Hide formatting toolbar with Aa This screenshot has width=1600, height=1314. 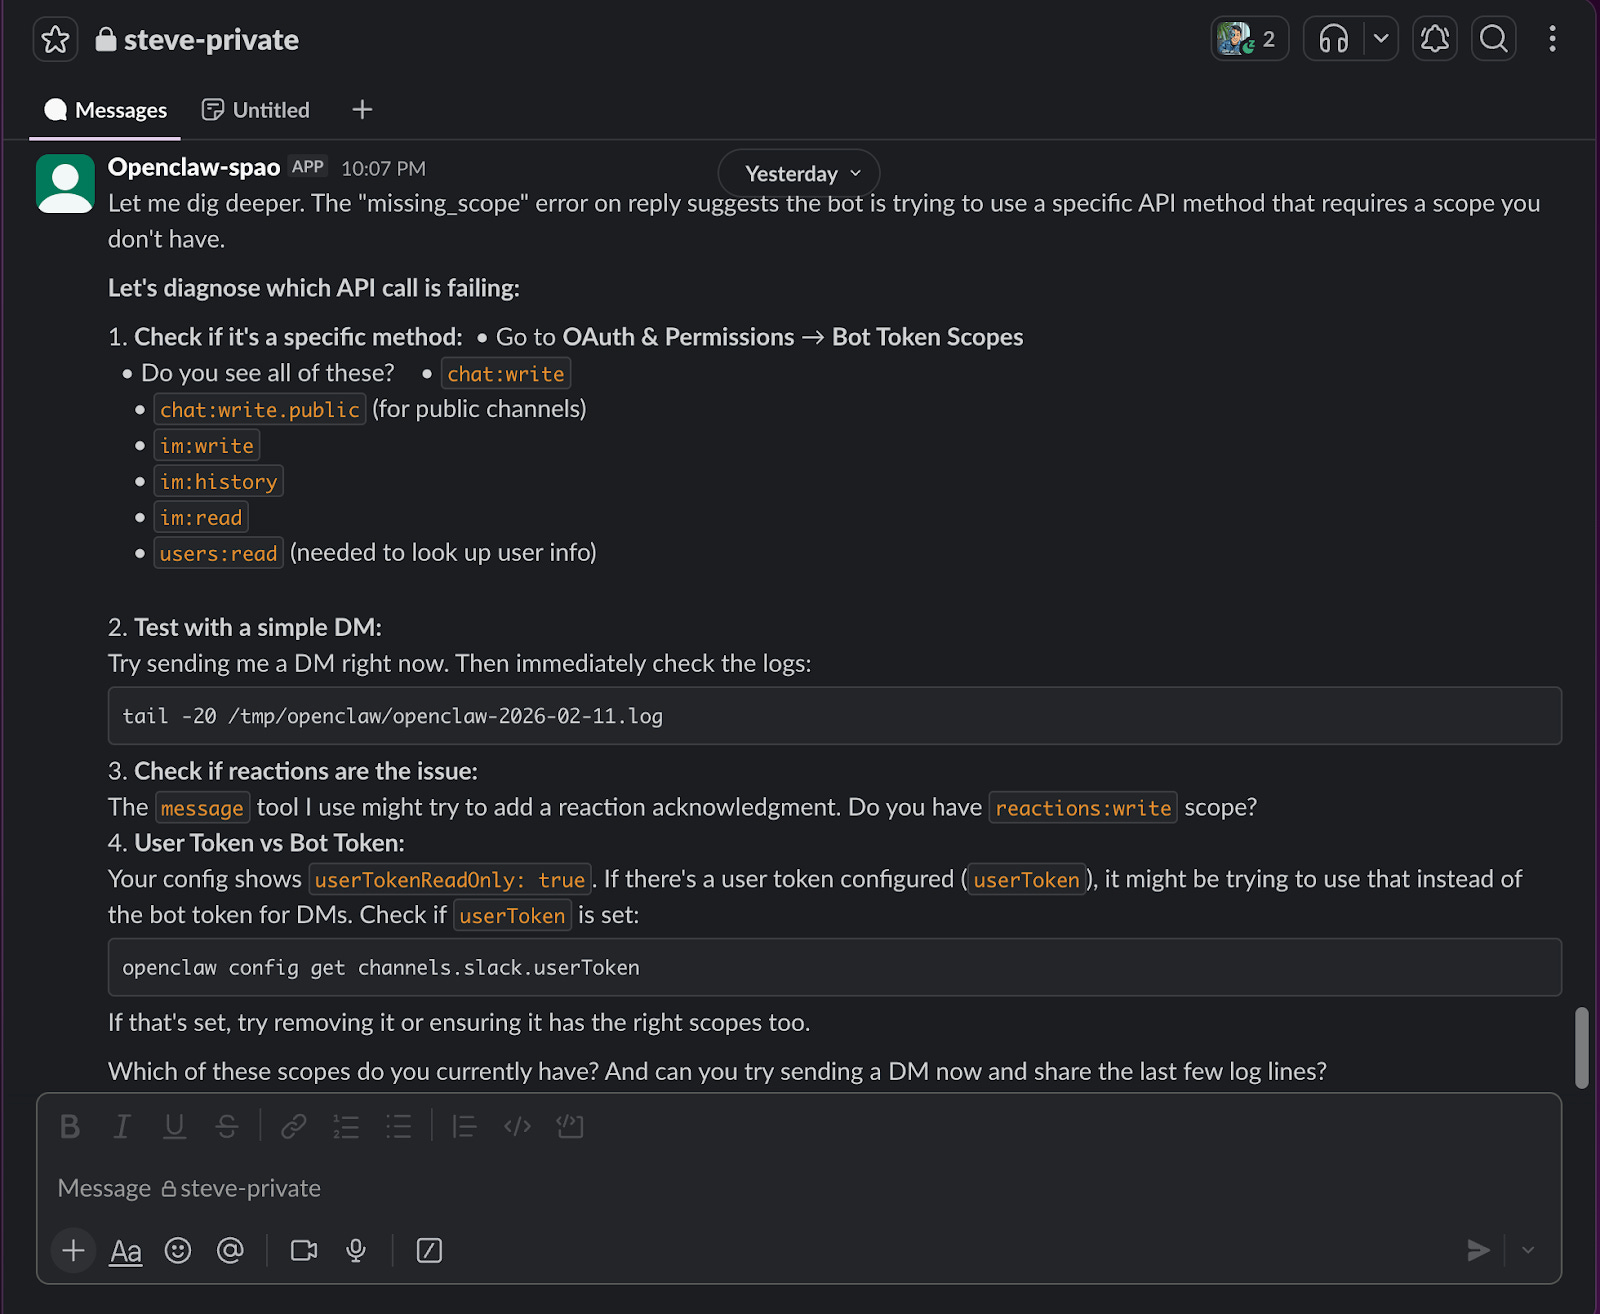point(126,1250)
